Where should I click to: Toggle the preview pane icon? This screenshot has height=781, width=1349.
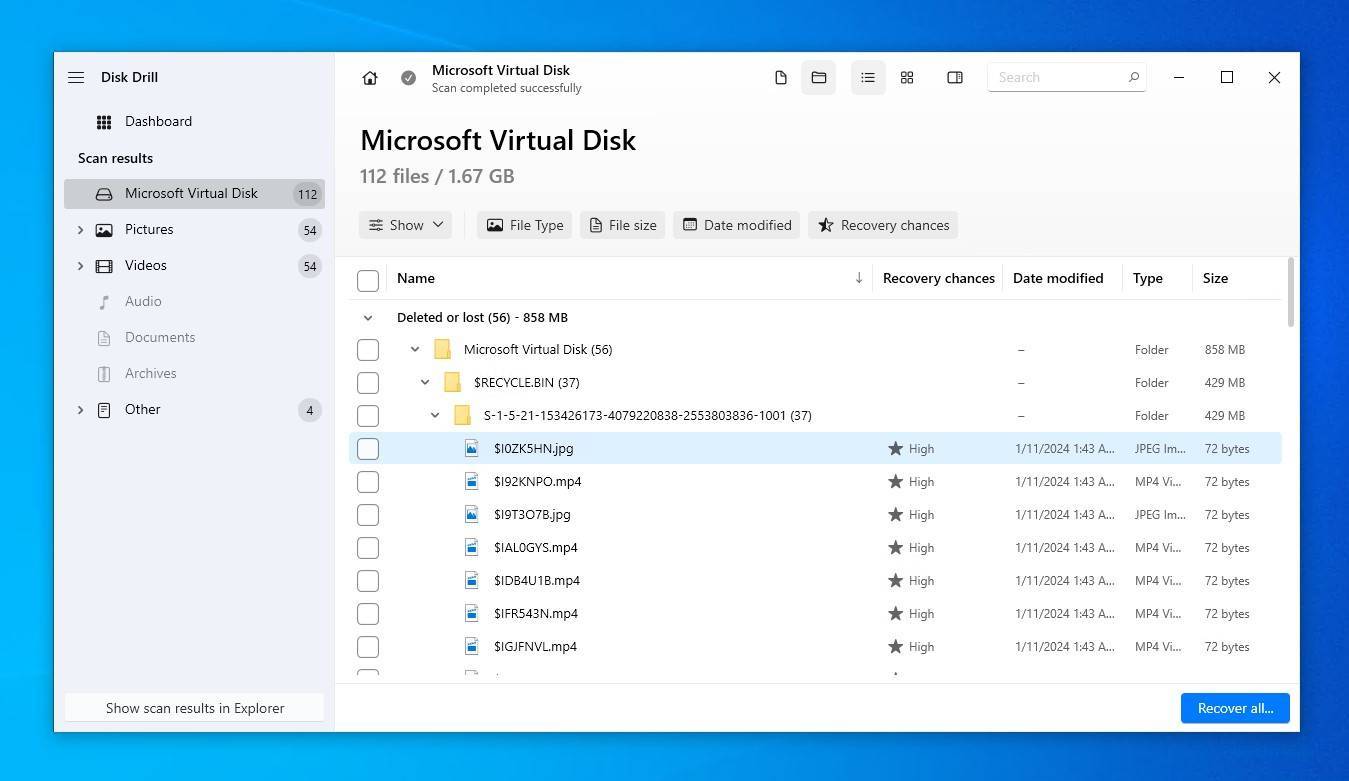tap(955, 77)
